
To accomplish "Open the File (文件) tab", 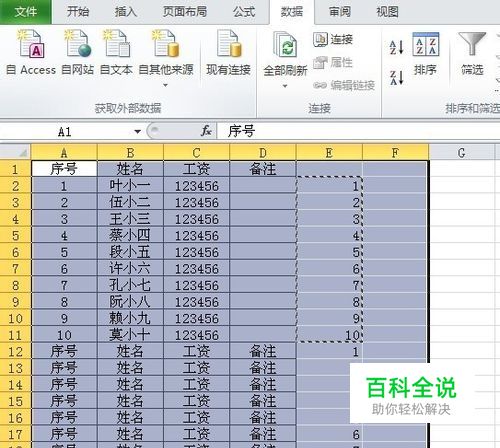I will (26, 12).
